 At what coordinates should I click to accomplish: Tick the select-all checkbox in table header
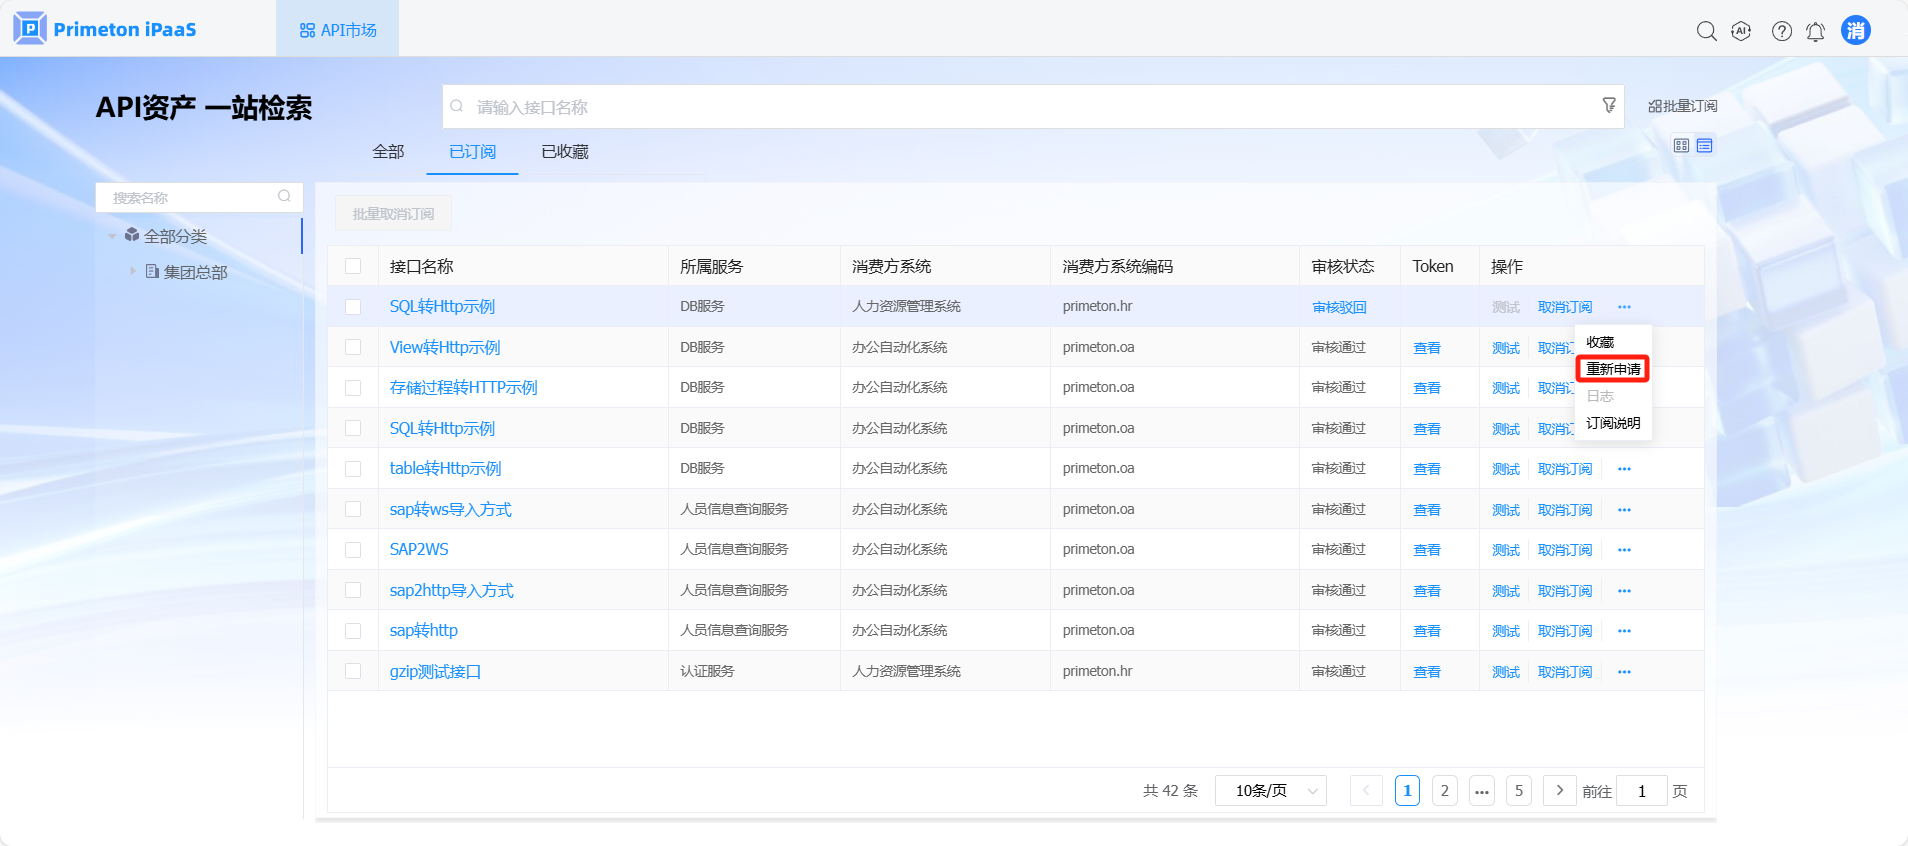353,266
